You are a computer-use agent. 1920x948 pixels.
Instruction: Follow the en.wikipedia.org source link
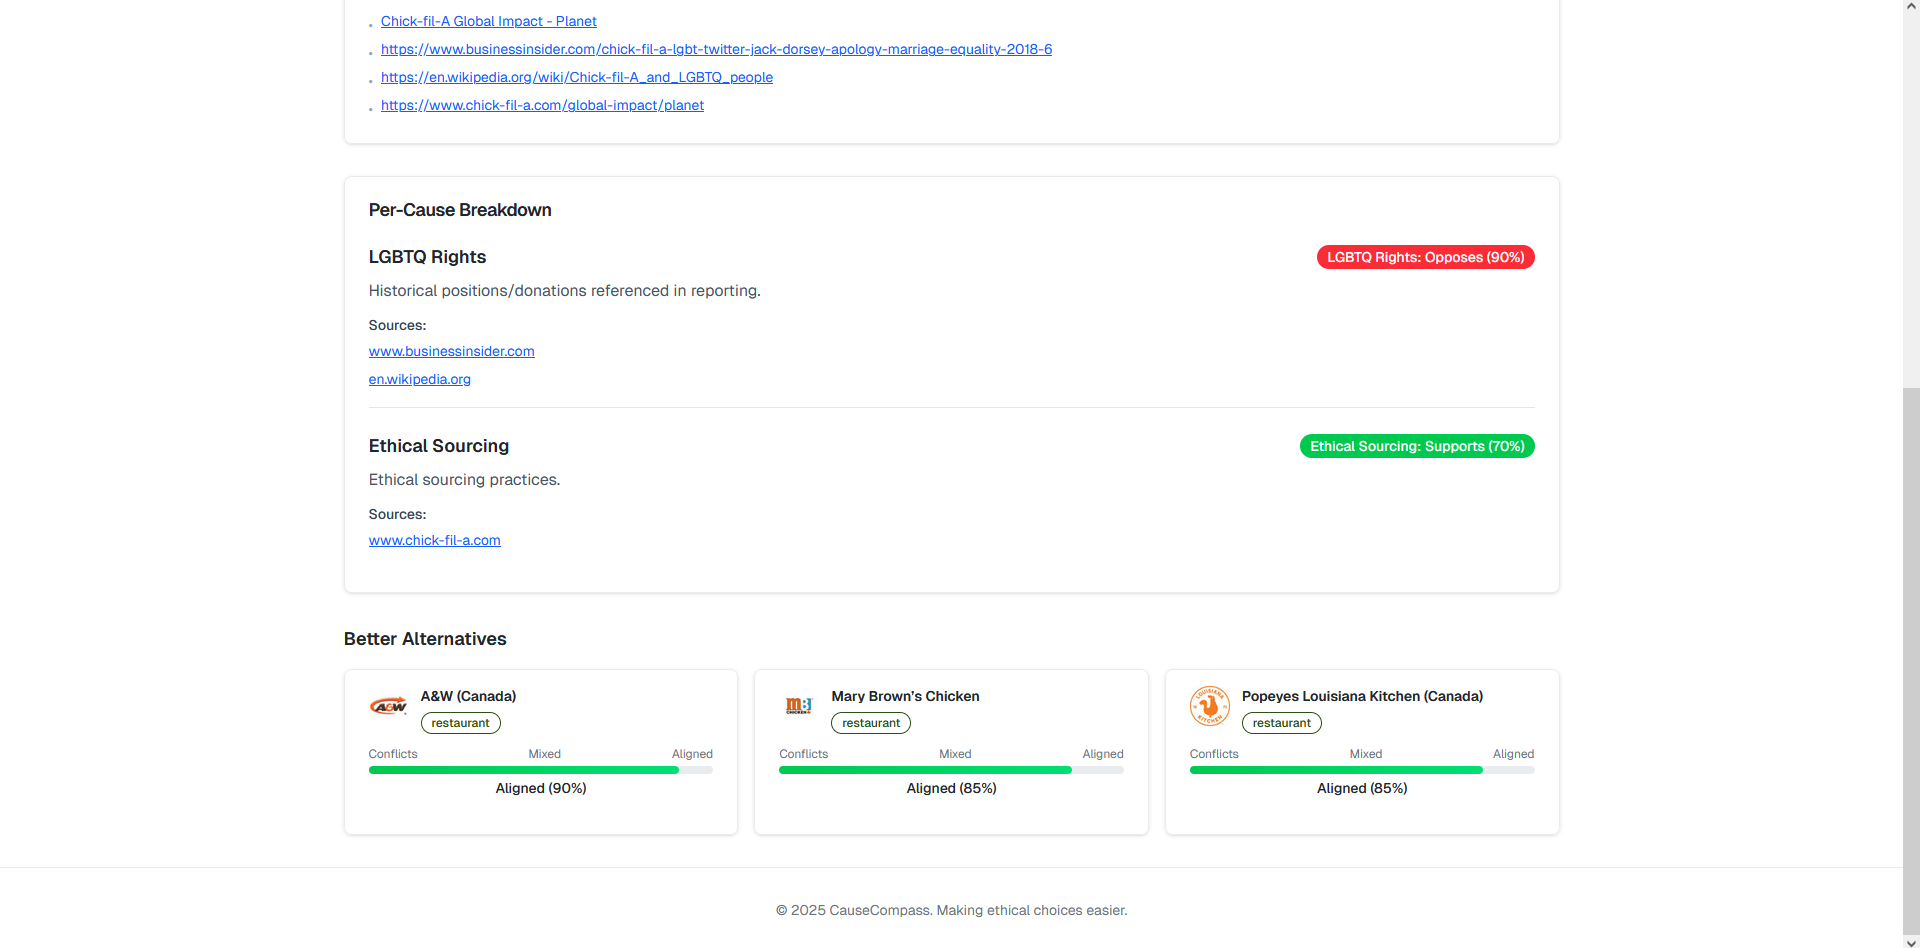coord(420,379)
